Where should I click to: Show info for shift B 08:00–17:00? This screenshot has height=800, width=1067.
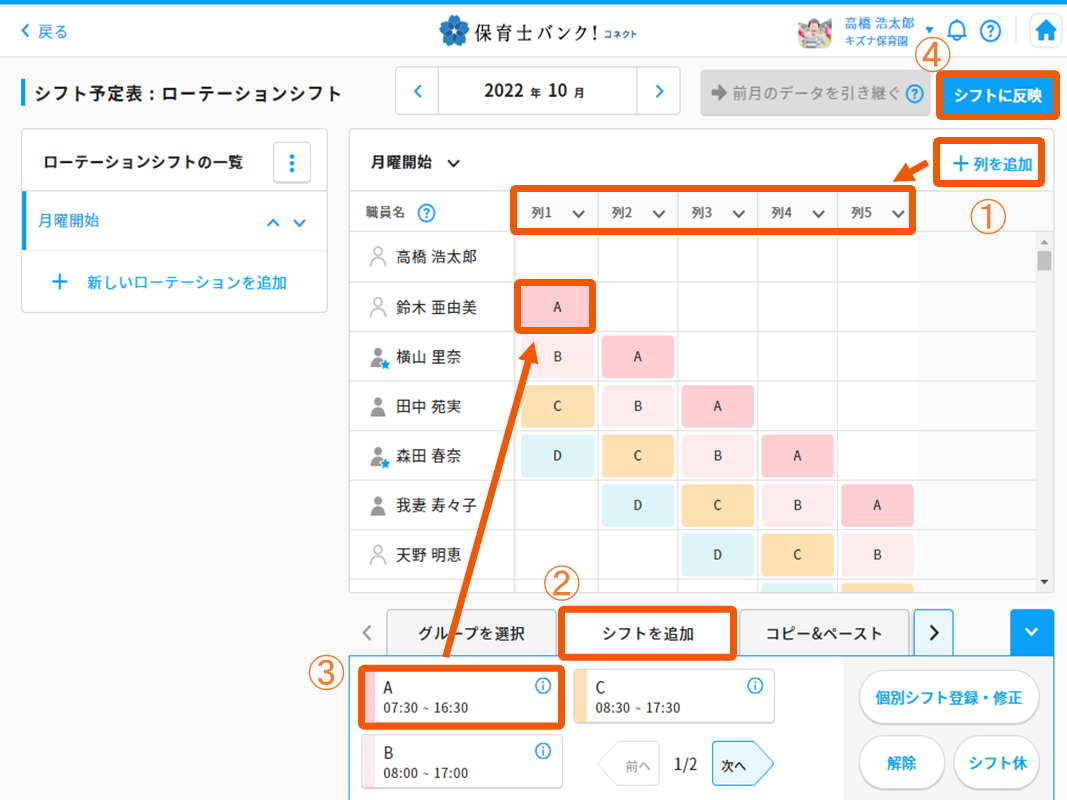coord(543,751)
